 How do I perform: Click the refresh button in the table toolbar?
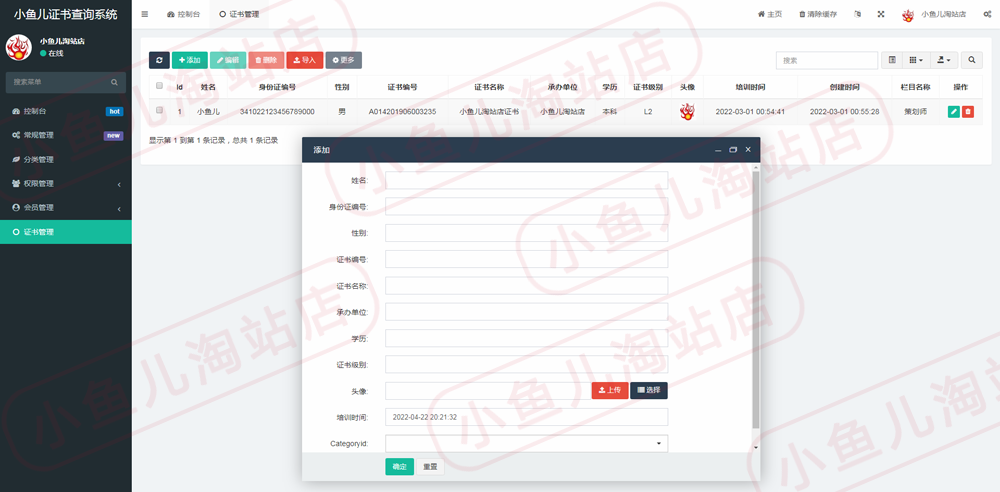click(x=159, y=60)
